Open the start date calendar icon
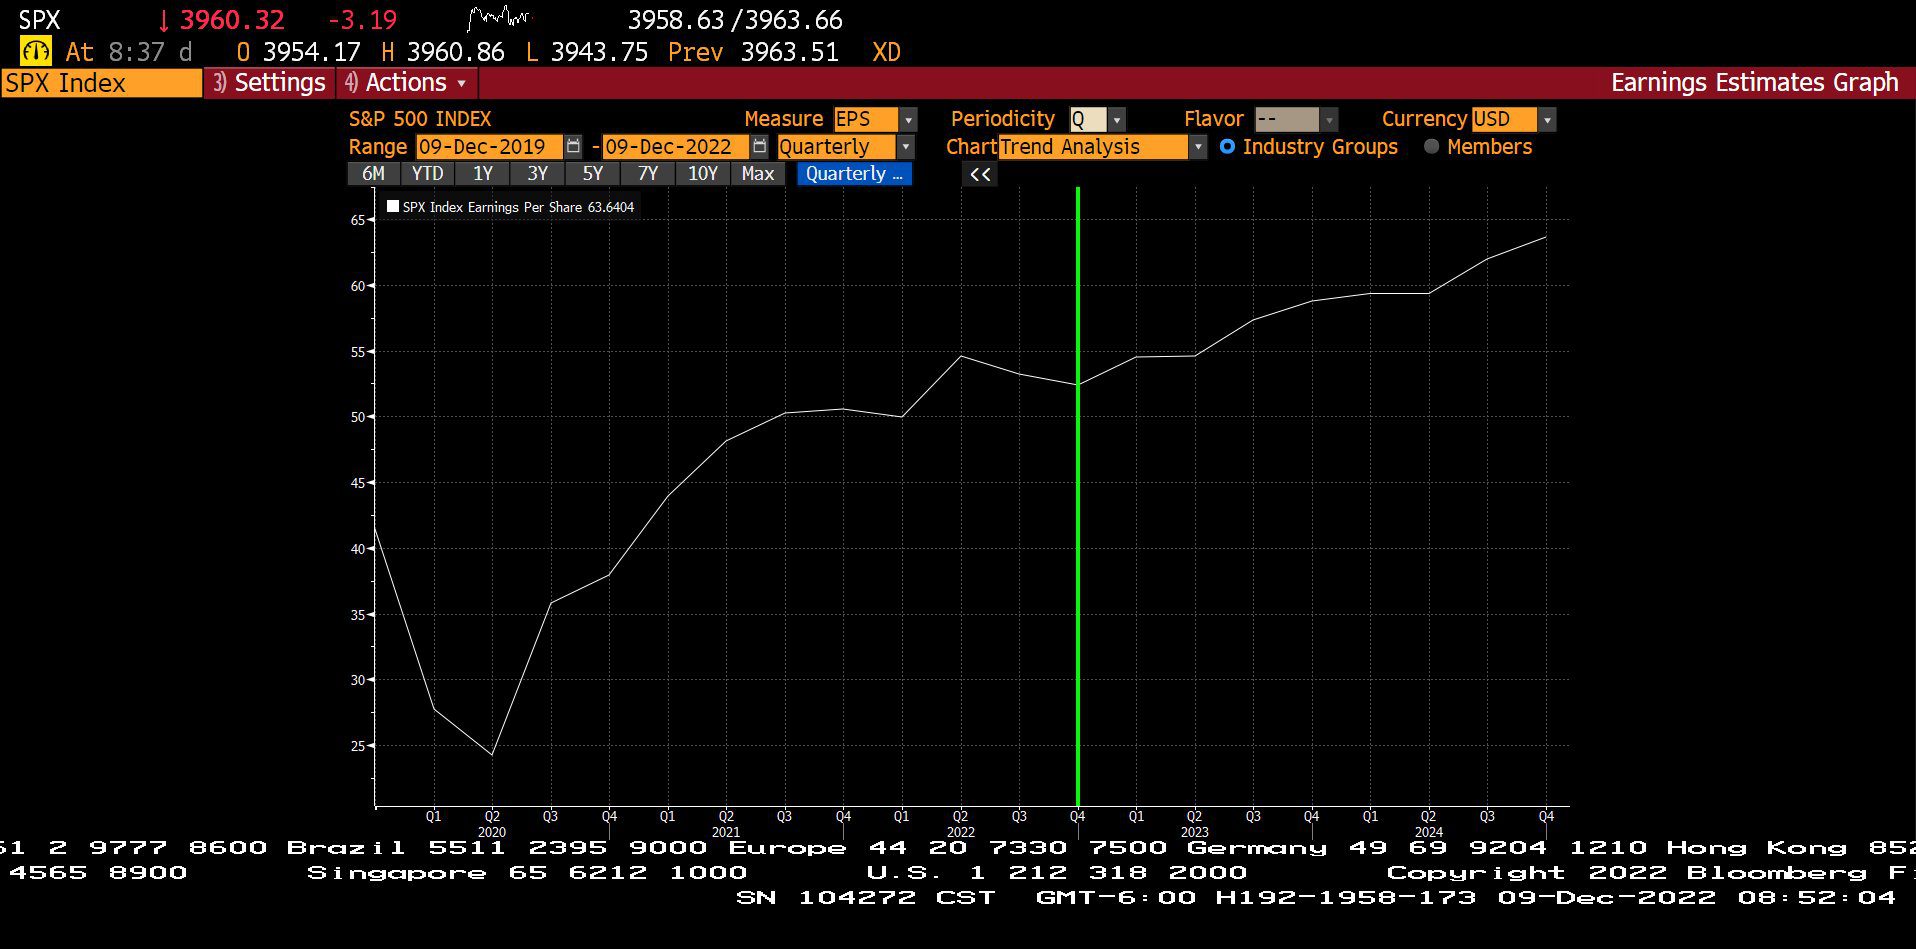 click(x=573, y=147)
